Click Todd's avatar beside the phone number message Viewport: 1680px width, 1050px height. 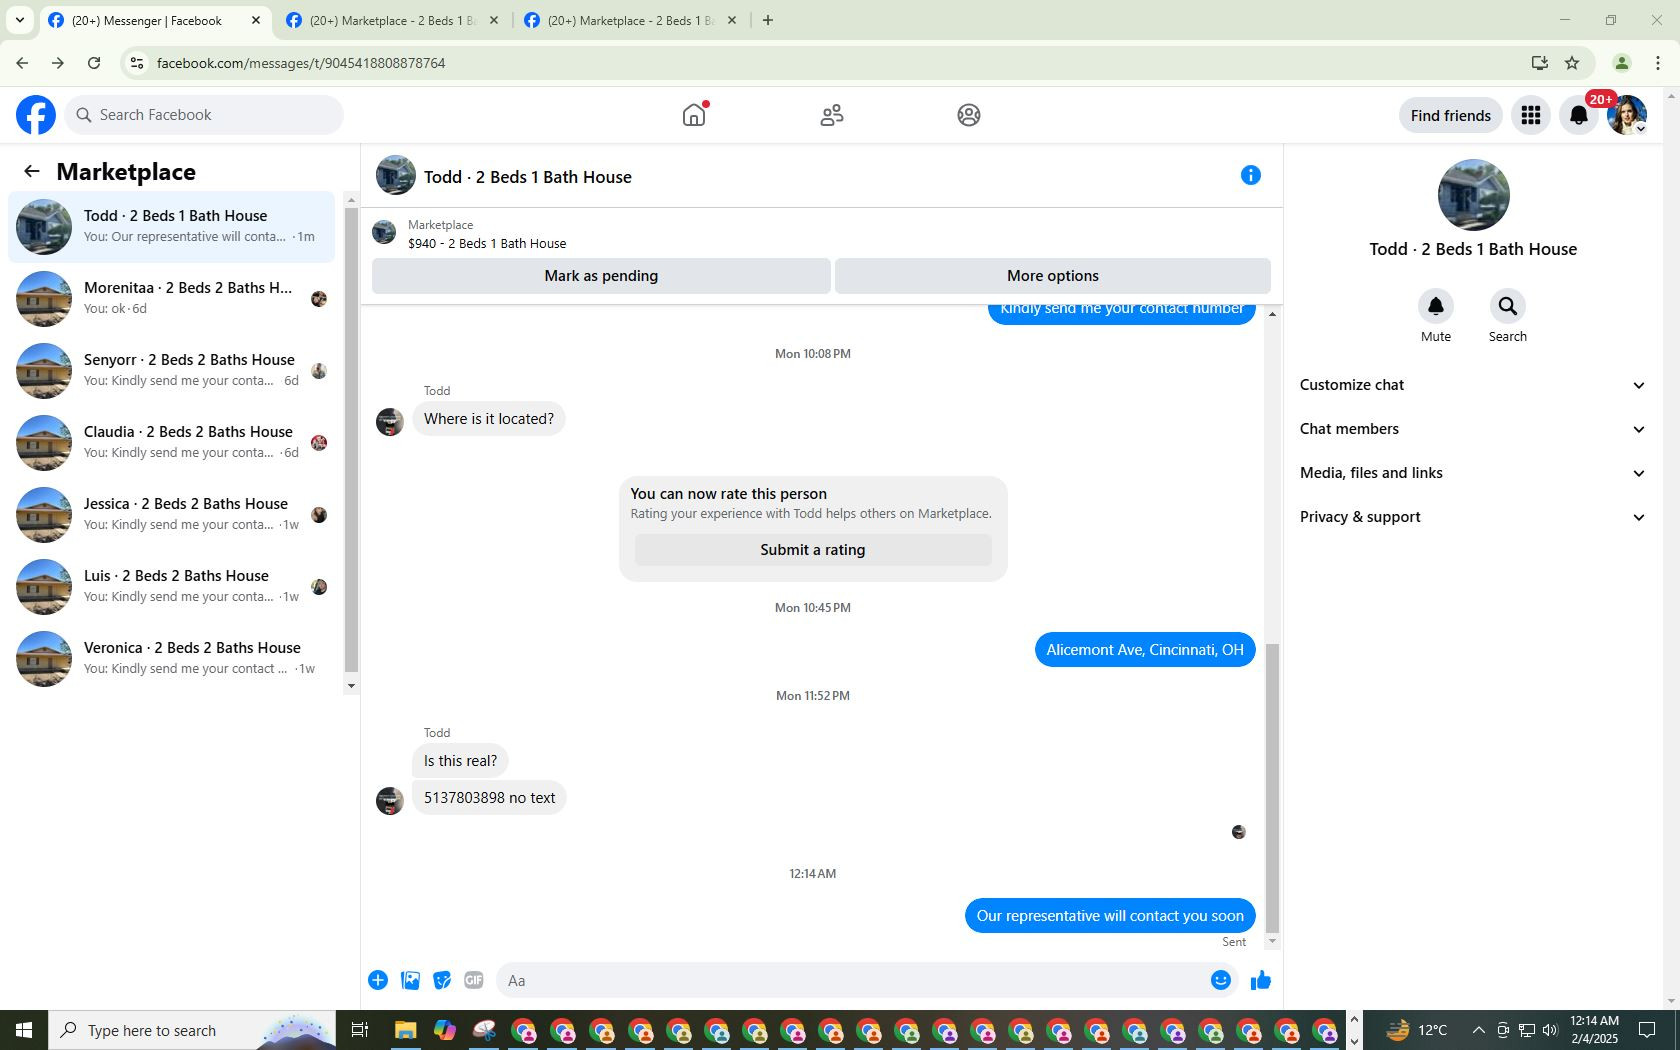tap(390, 801)
